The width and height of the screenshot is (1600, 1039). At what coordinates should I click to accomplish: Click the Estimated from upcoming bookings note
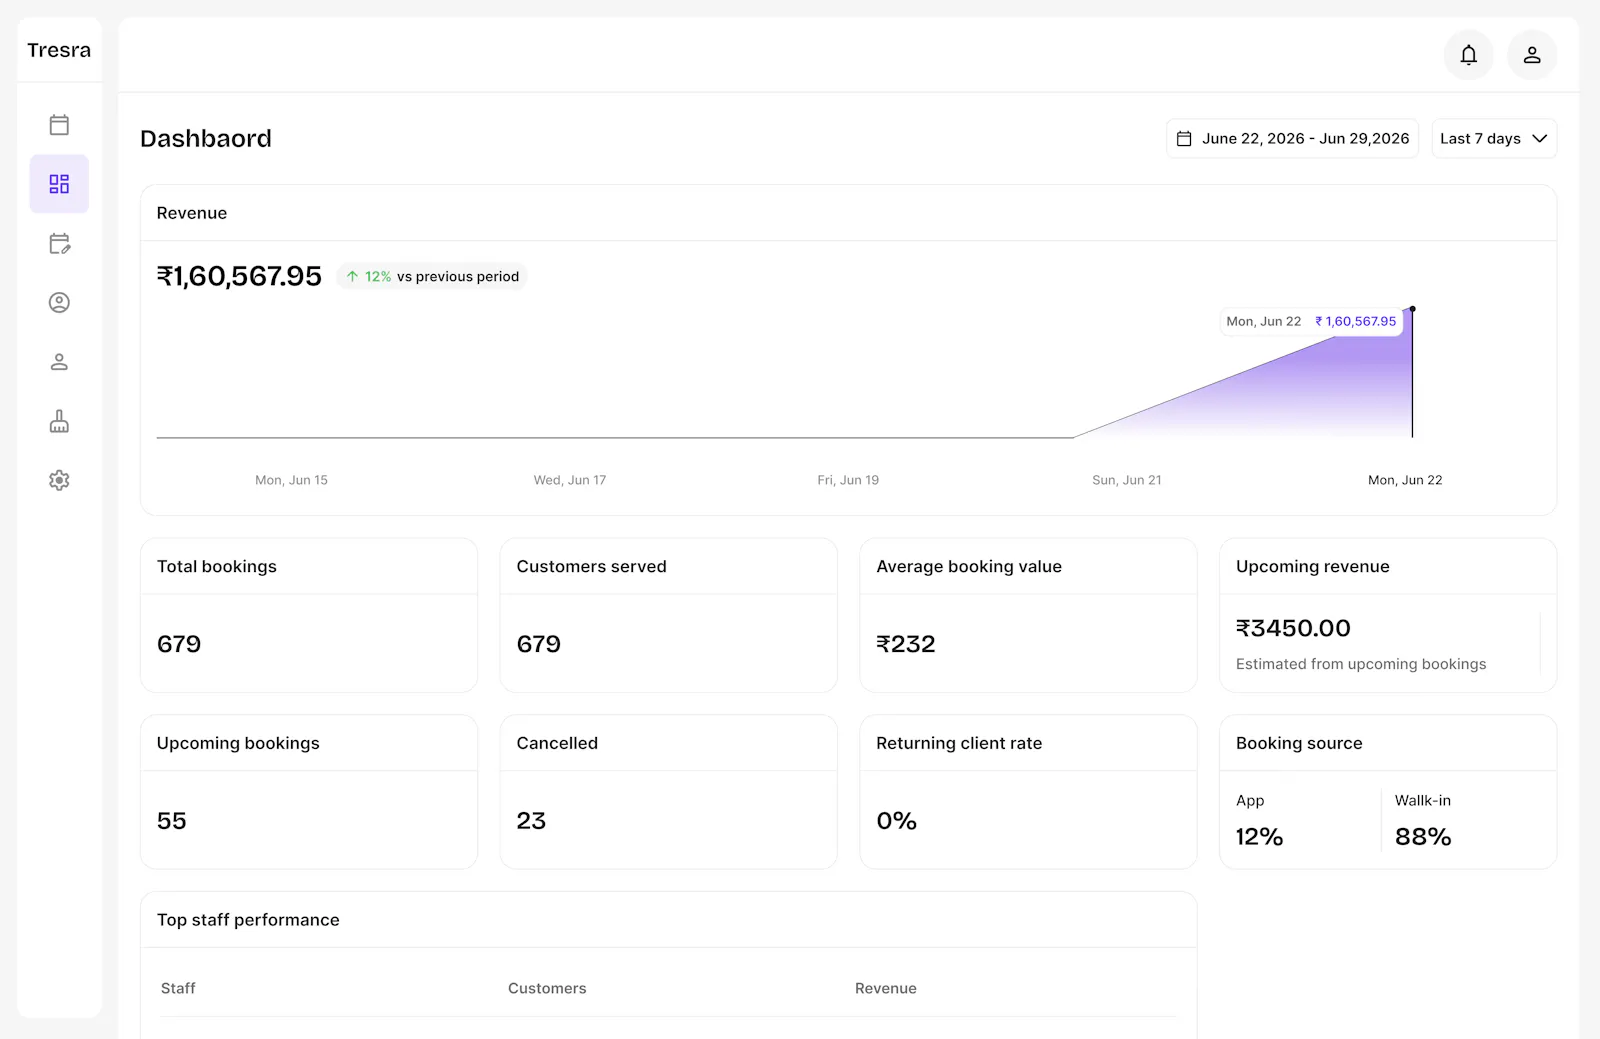tap(1361, 664)
